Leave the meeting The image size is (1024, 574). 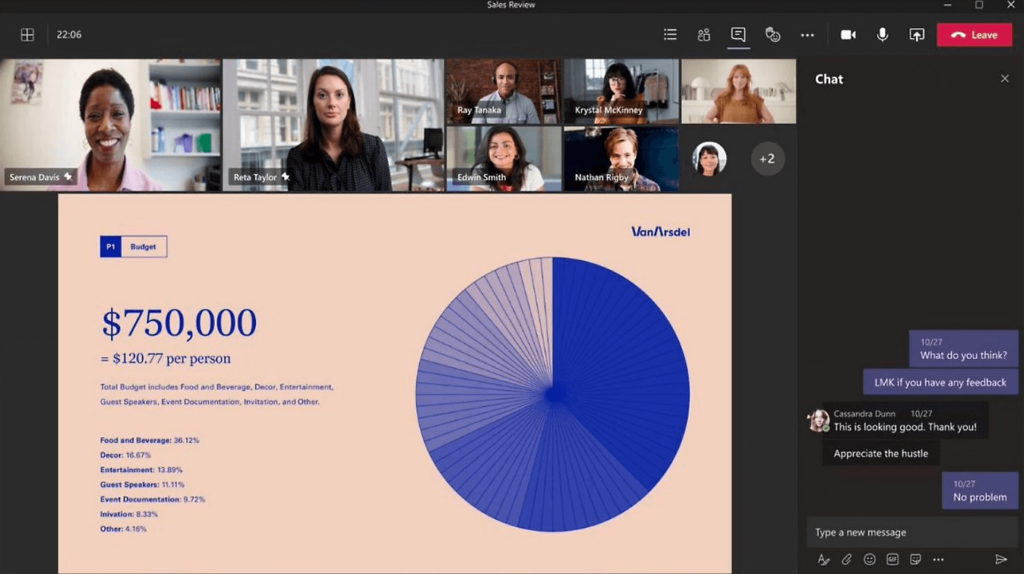(974, 35)
